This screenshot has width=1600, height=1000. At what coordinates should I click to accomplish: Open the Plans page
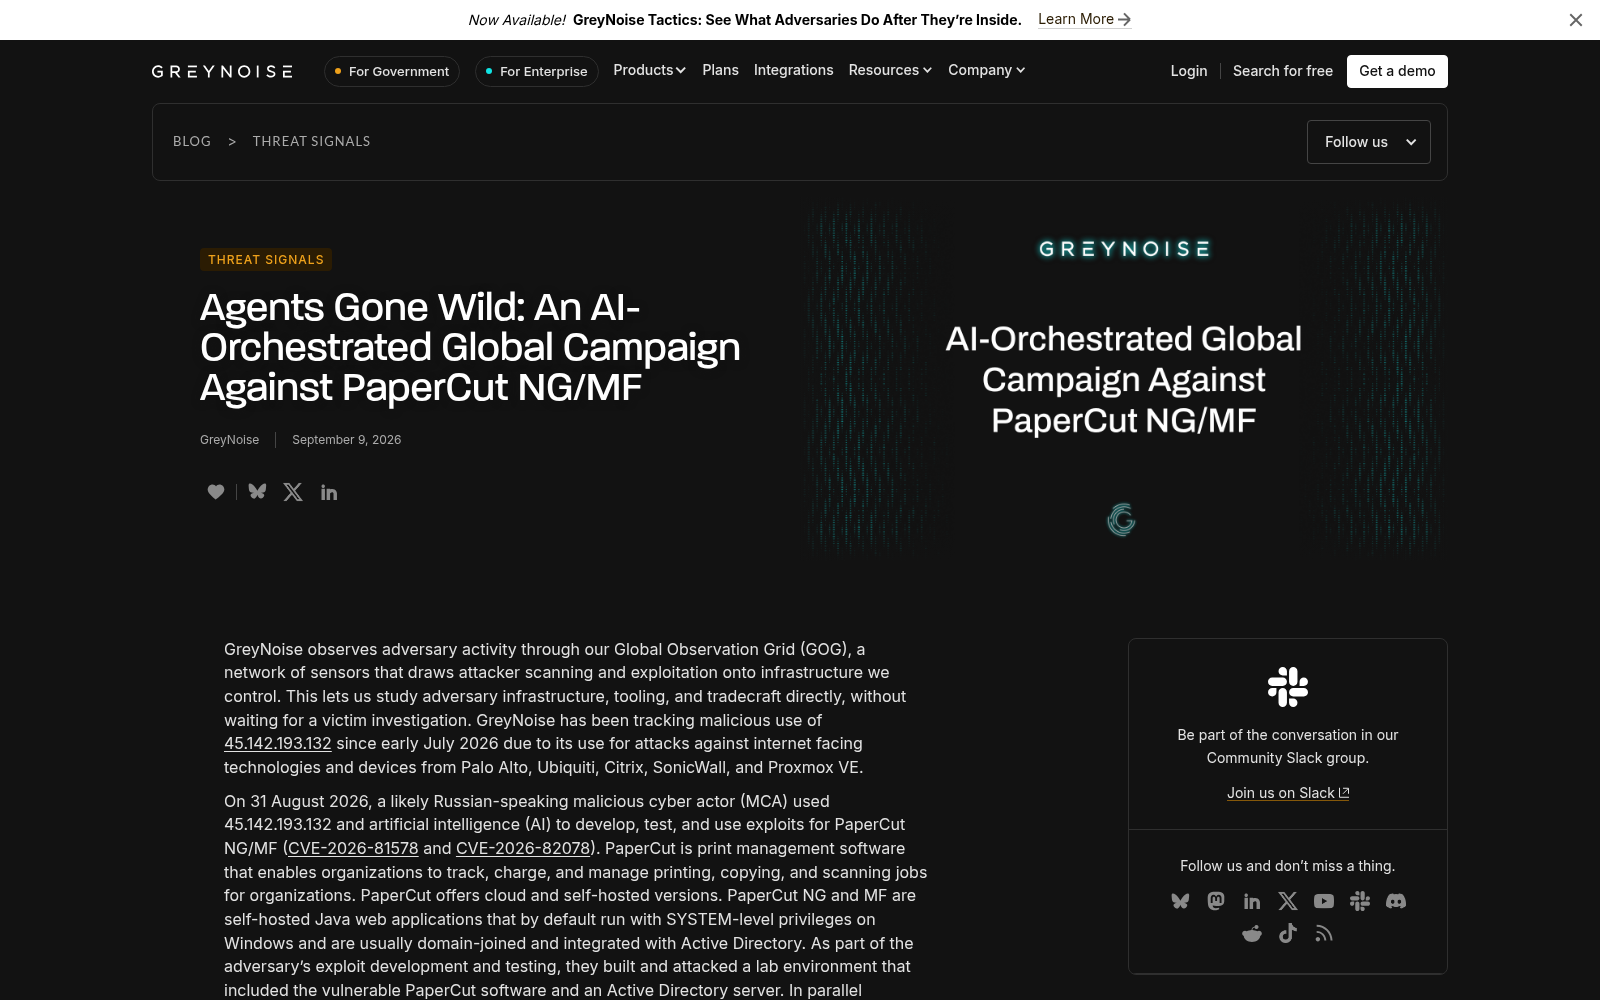click(720, 70)
